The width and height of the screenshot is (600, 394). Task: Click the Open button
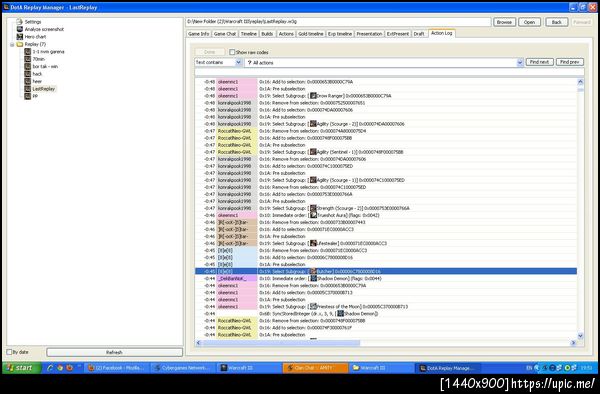coord(530,22)
